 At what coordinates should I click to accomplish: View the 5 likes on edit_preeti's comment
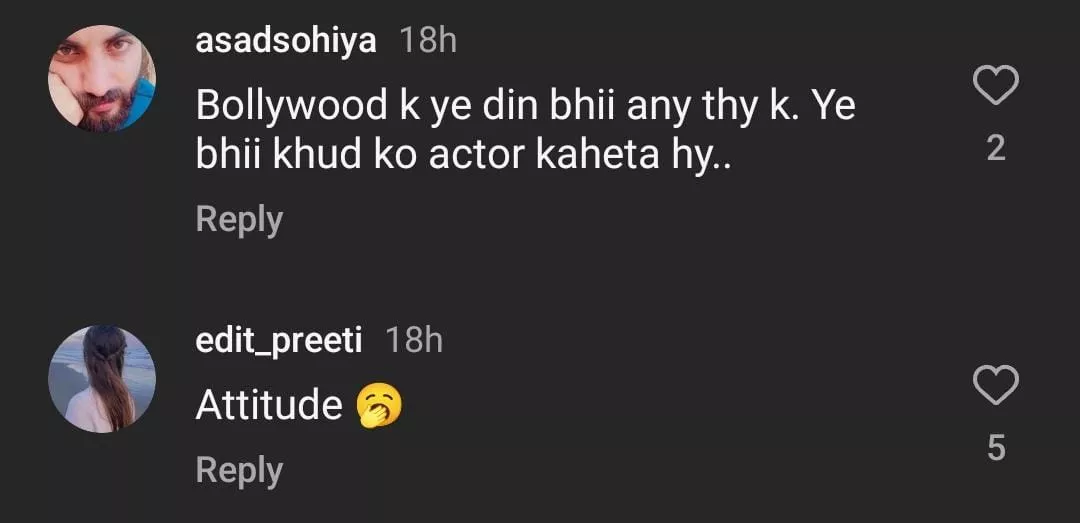click(995, 448)
